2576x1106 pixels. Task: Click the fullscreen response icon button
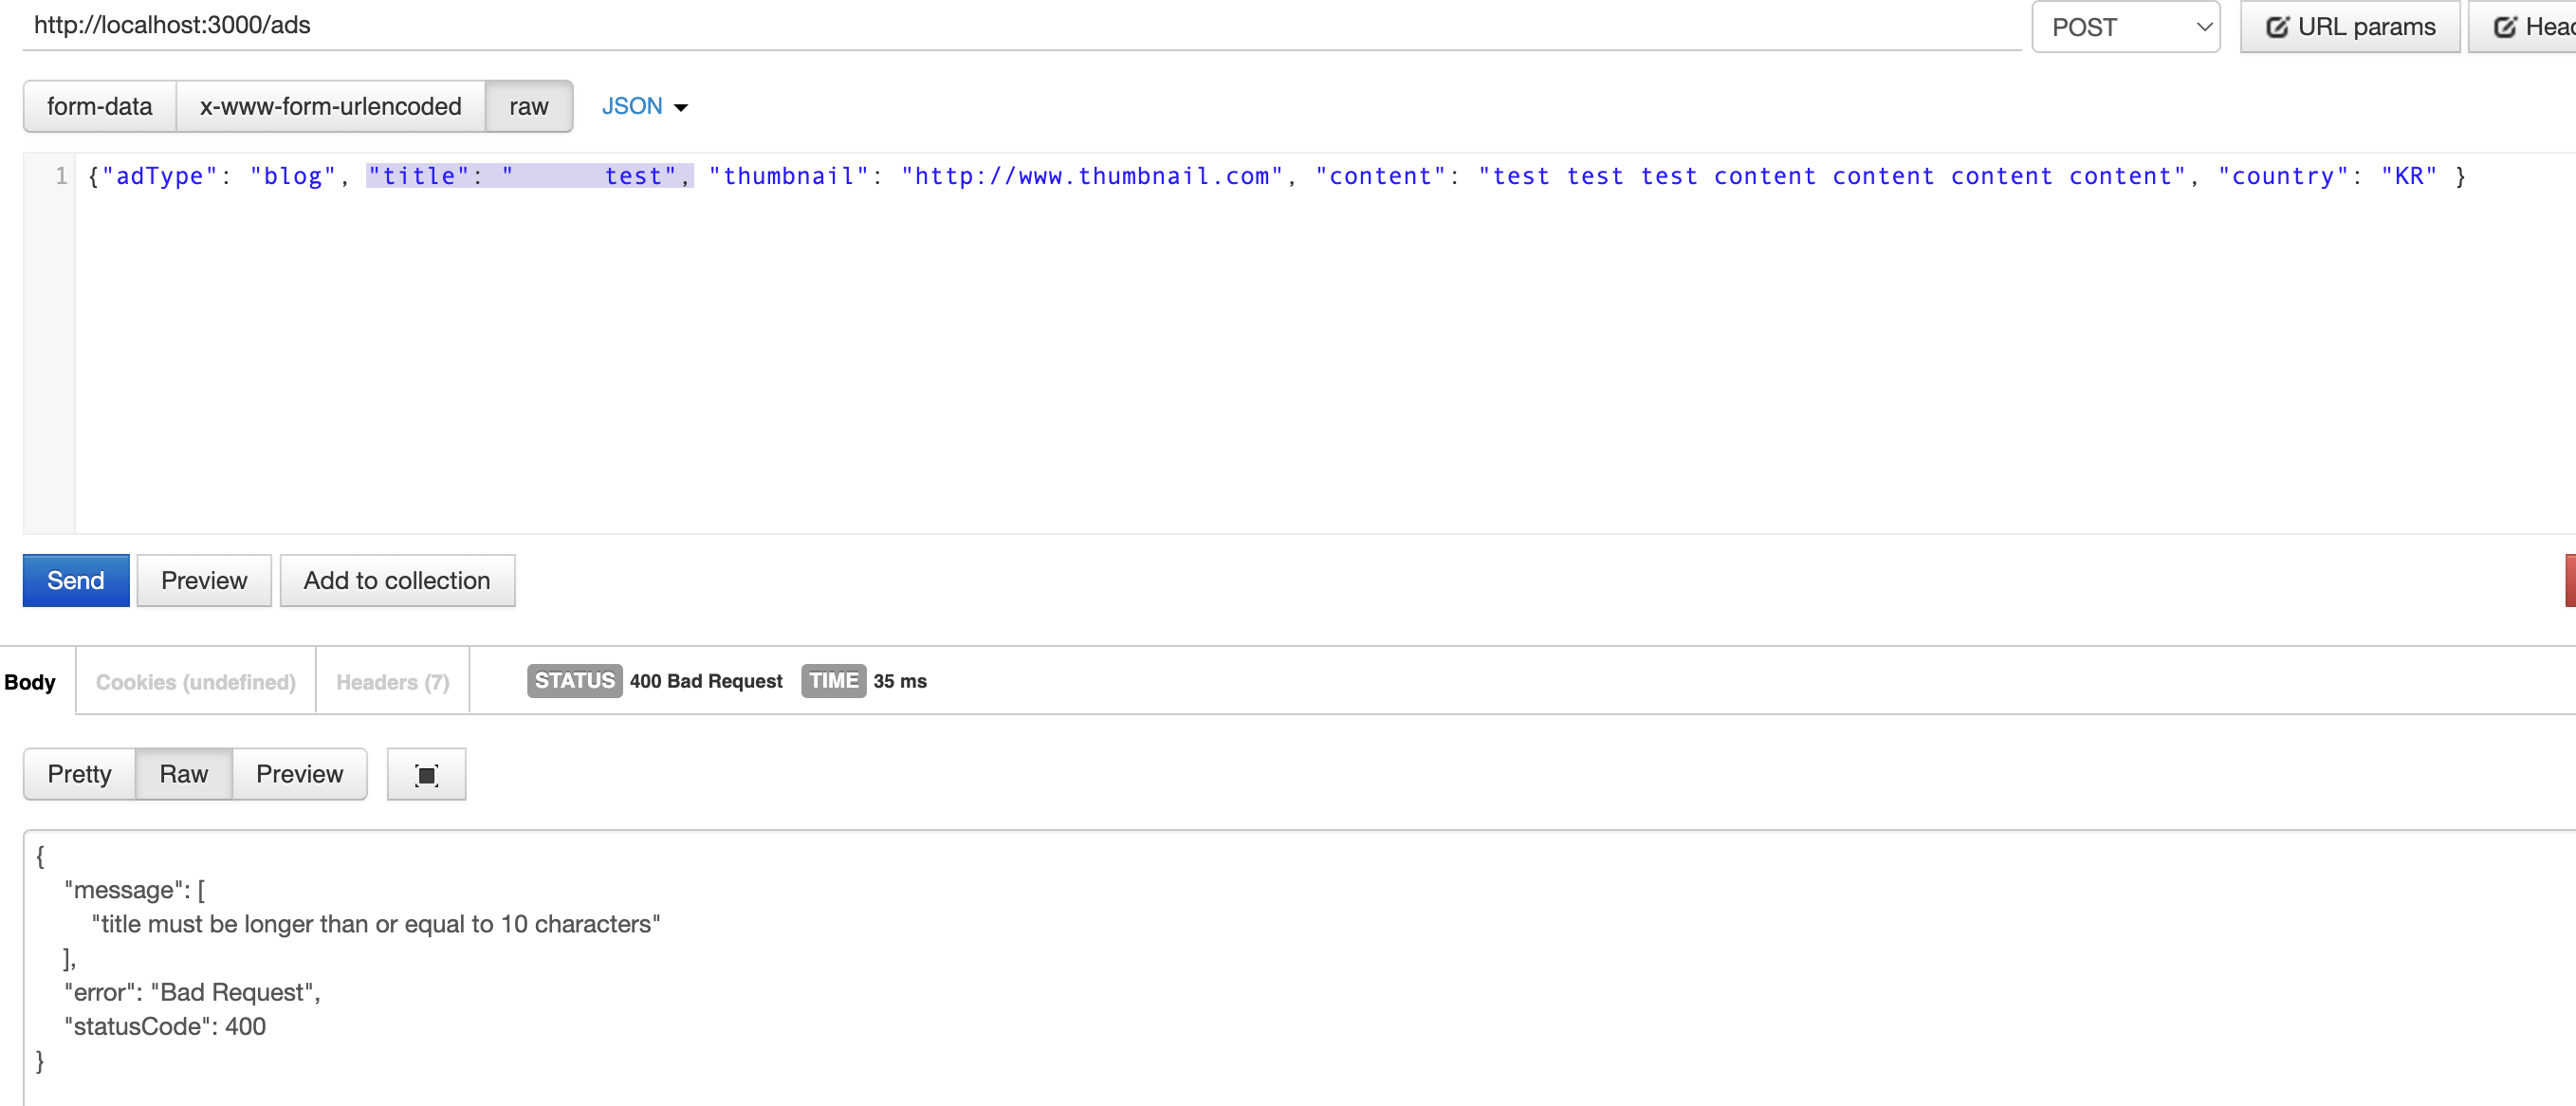pos(426,775)
